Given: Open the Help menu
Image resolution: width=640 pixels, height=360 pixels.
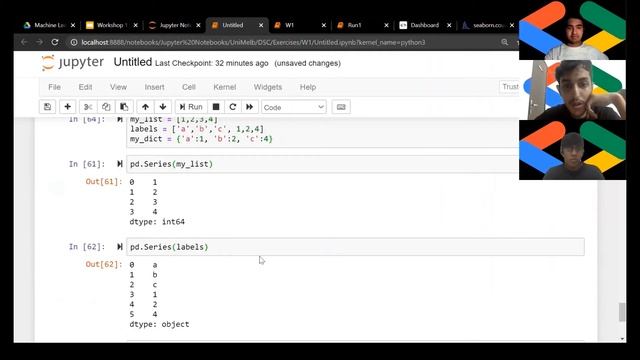Looking at the screenshot, I should tap(308, 87).
